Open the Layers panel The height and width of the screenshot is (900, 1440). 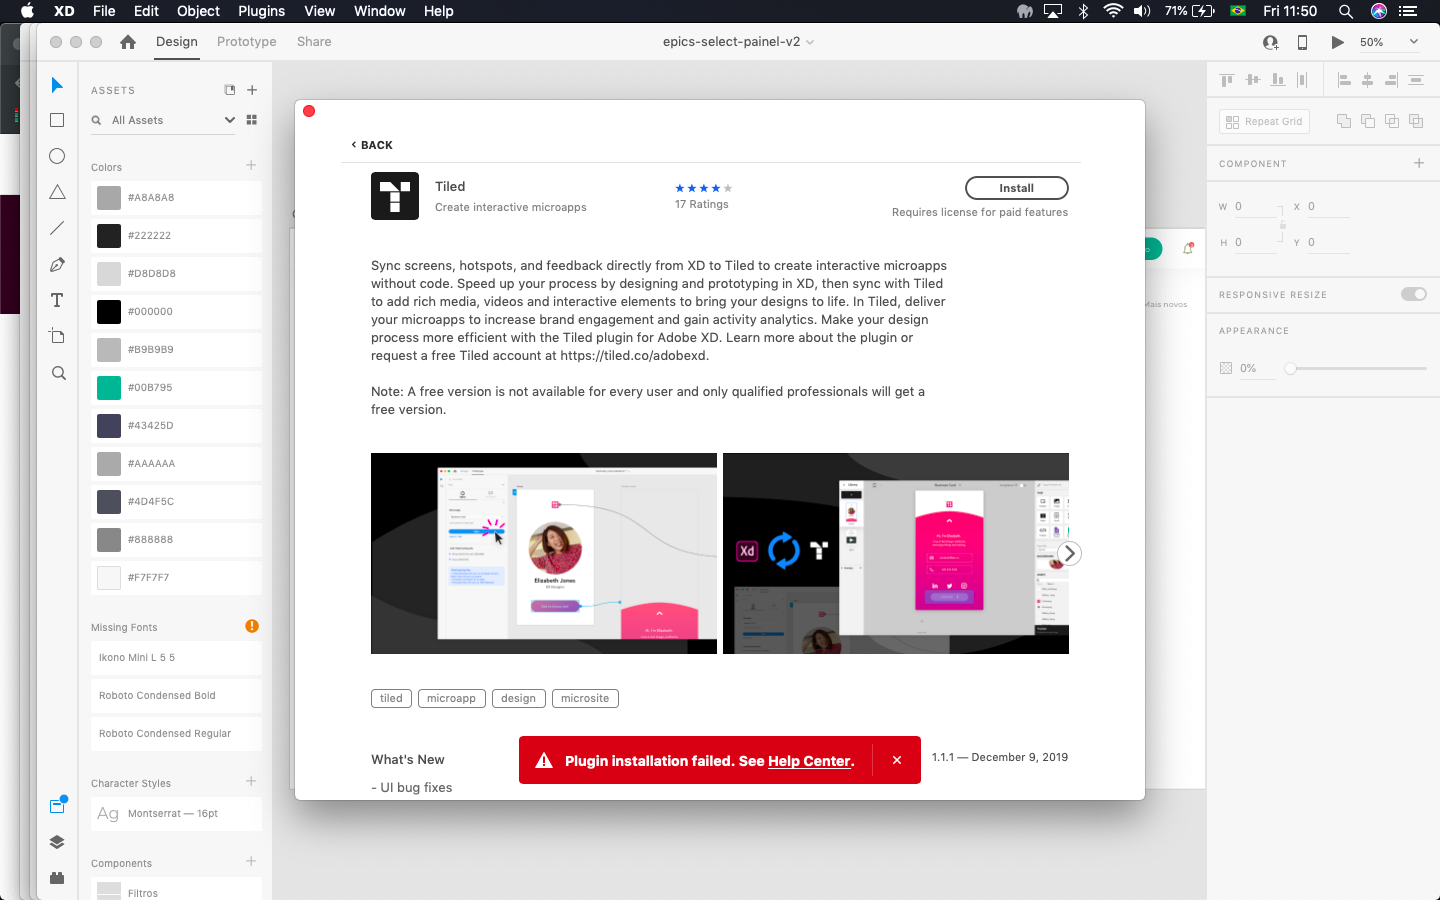[x=57, y=842]
